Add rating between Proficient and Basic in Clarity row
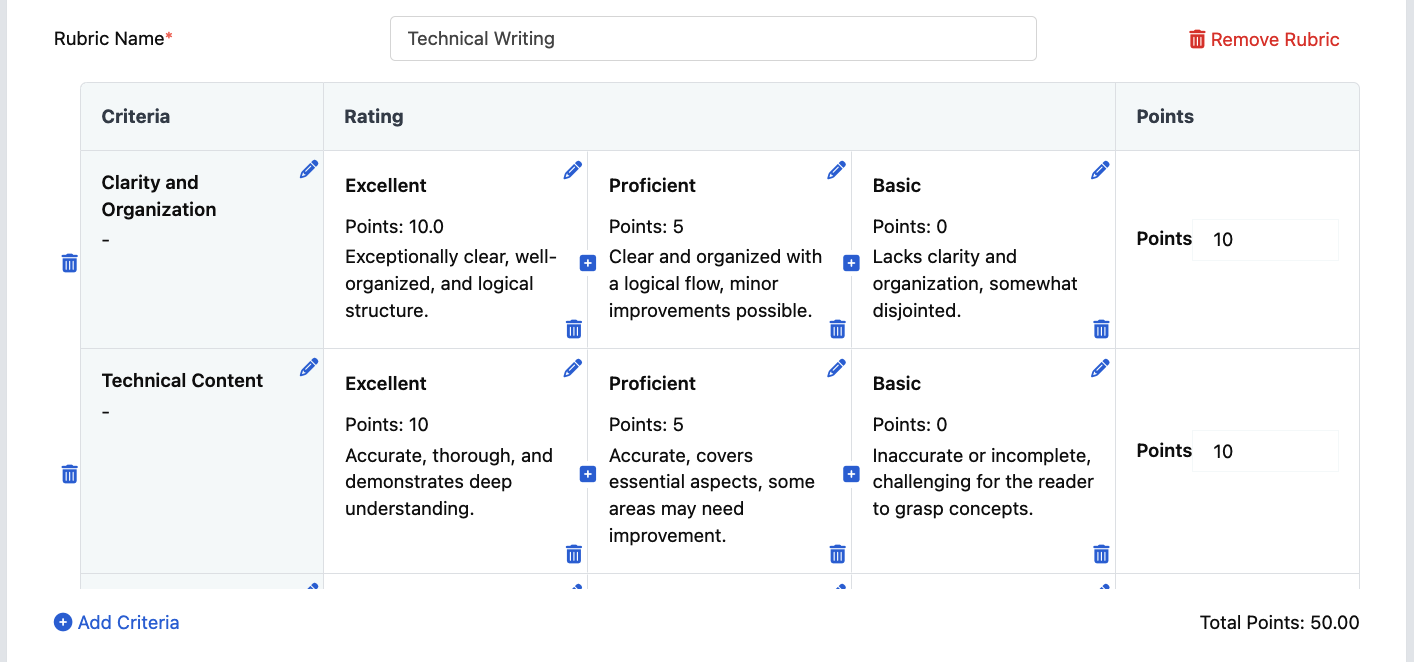Viewport: 1414px width, 662px height. click(x=852, y=263)
